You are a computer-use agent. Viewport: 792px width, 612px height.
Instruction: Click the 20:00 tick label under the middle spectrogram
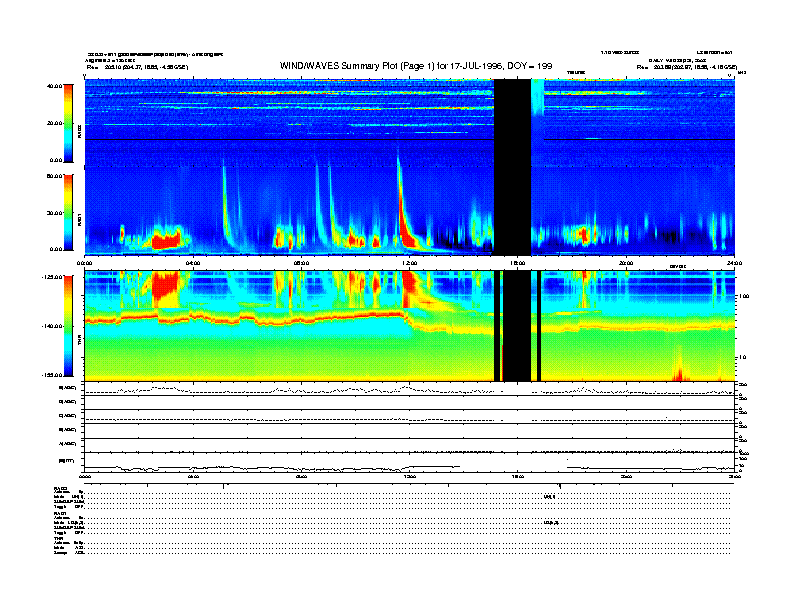(626, 263)
